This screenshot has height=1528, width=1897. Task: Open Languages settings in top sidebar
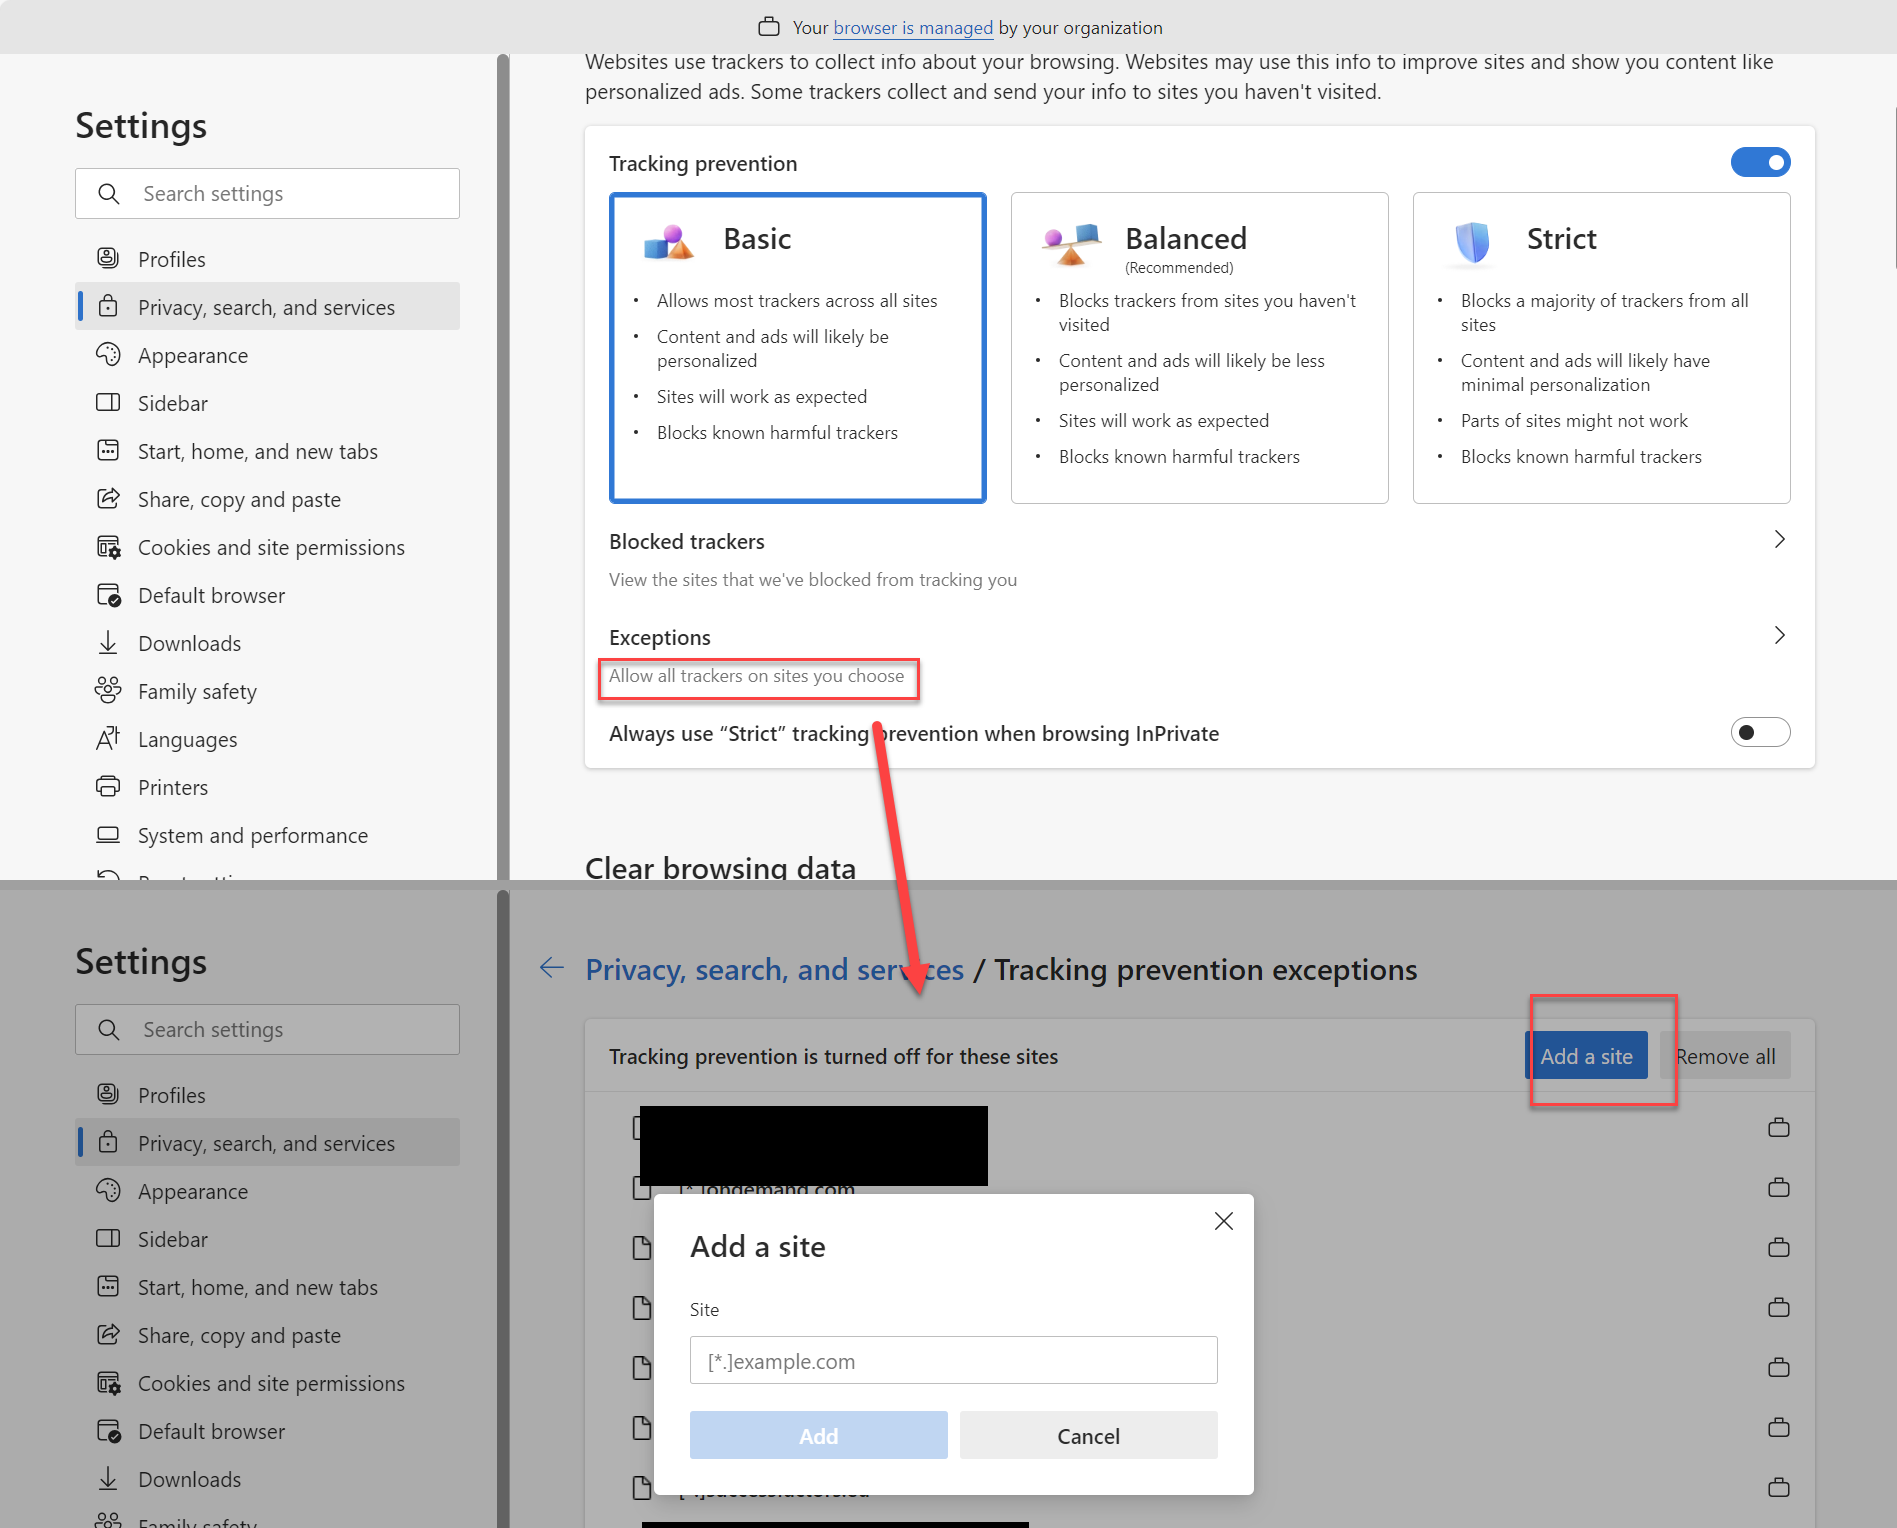pyautogui.click(x=268, y=739)
